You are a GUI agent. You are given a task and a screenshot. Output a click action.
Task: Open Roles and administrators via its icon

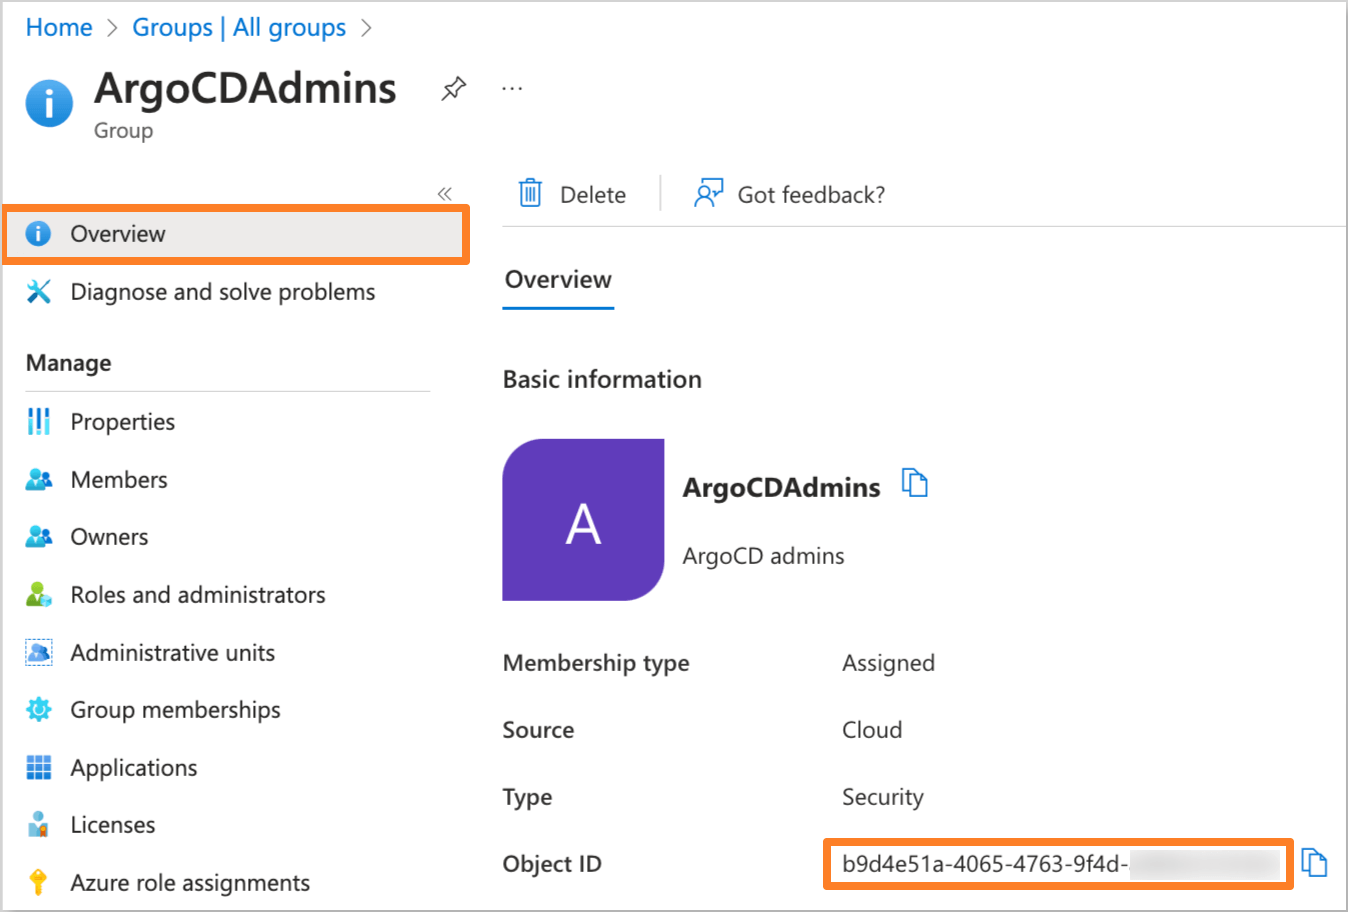click(38, 594)
